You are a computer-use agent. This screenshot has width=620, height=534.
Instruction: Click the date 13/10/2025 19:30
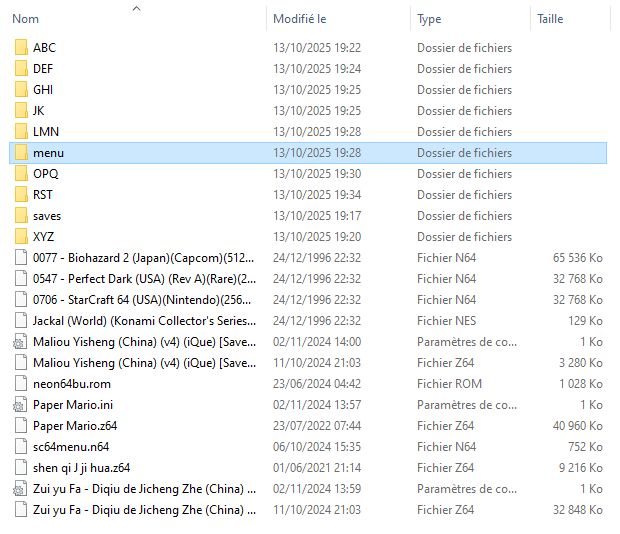pos(317,174)
